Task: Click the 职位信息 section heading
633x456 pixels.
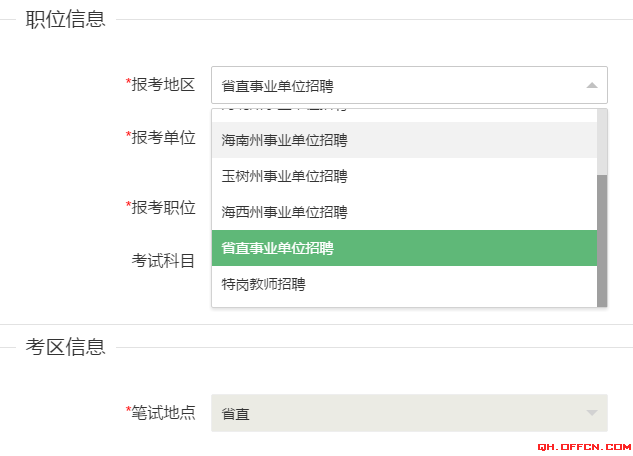Action: [x=65, y=19]
